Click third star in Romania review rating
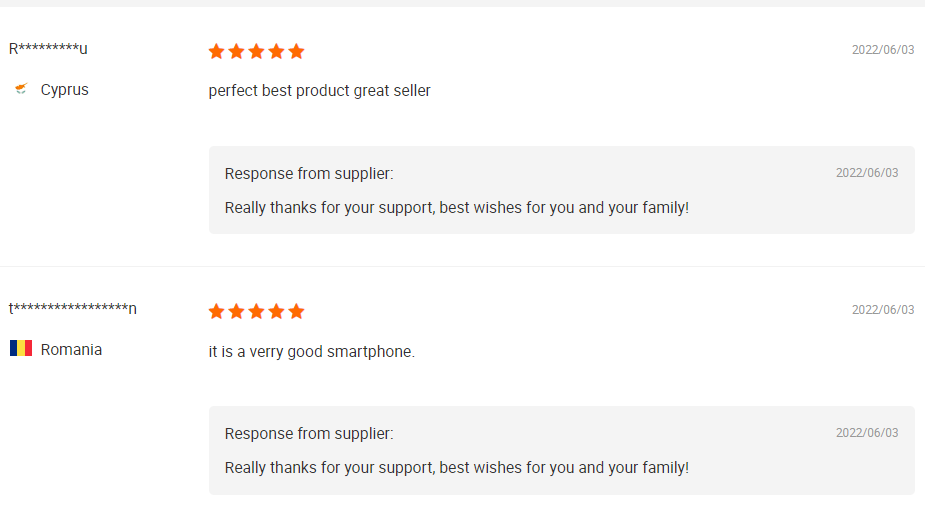 (x=256, y=311)
